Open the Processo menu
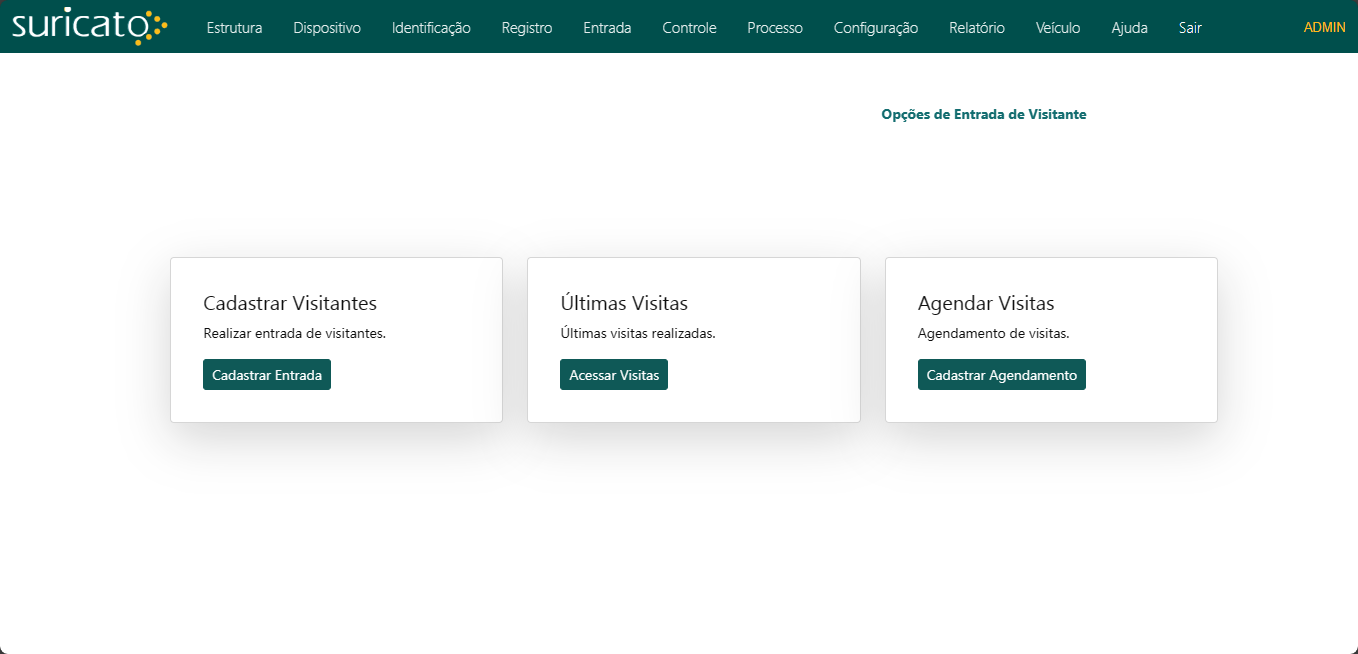 (x=775, y=28)
